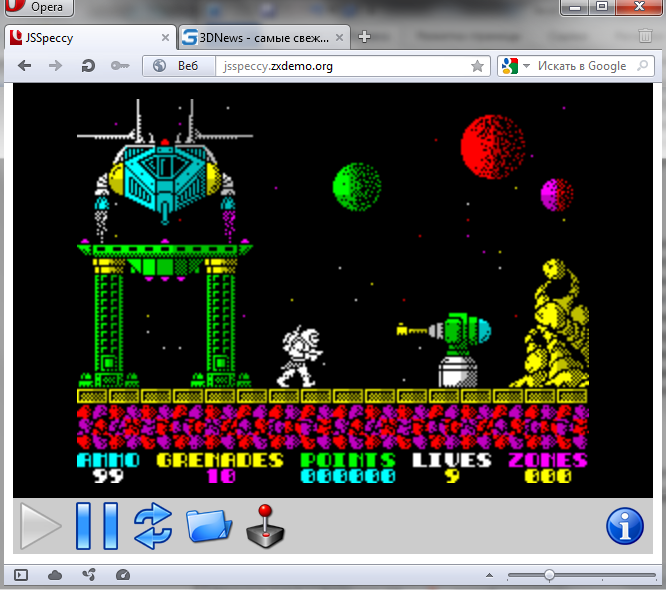The image size is (666, 590).
Task: Bookmark the page with the star icon
Action: [x=478, y=66]
